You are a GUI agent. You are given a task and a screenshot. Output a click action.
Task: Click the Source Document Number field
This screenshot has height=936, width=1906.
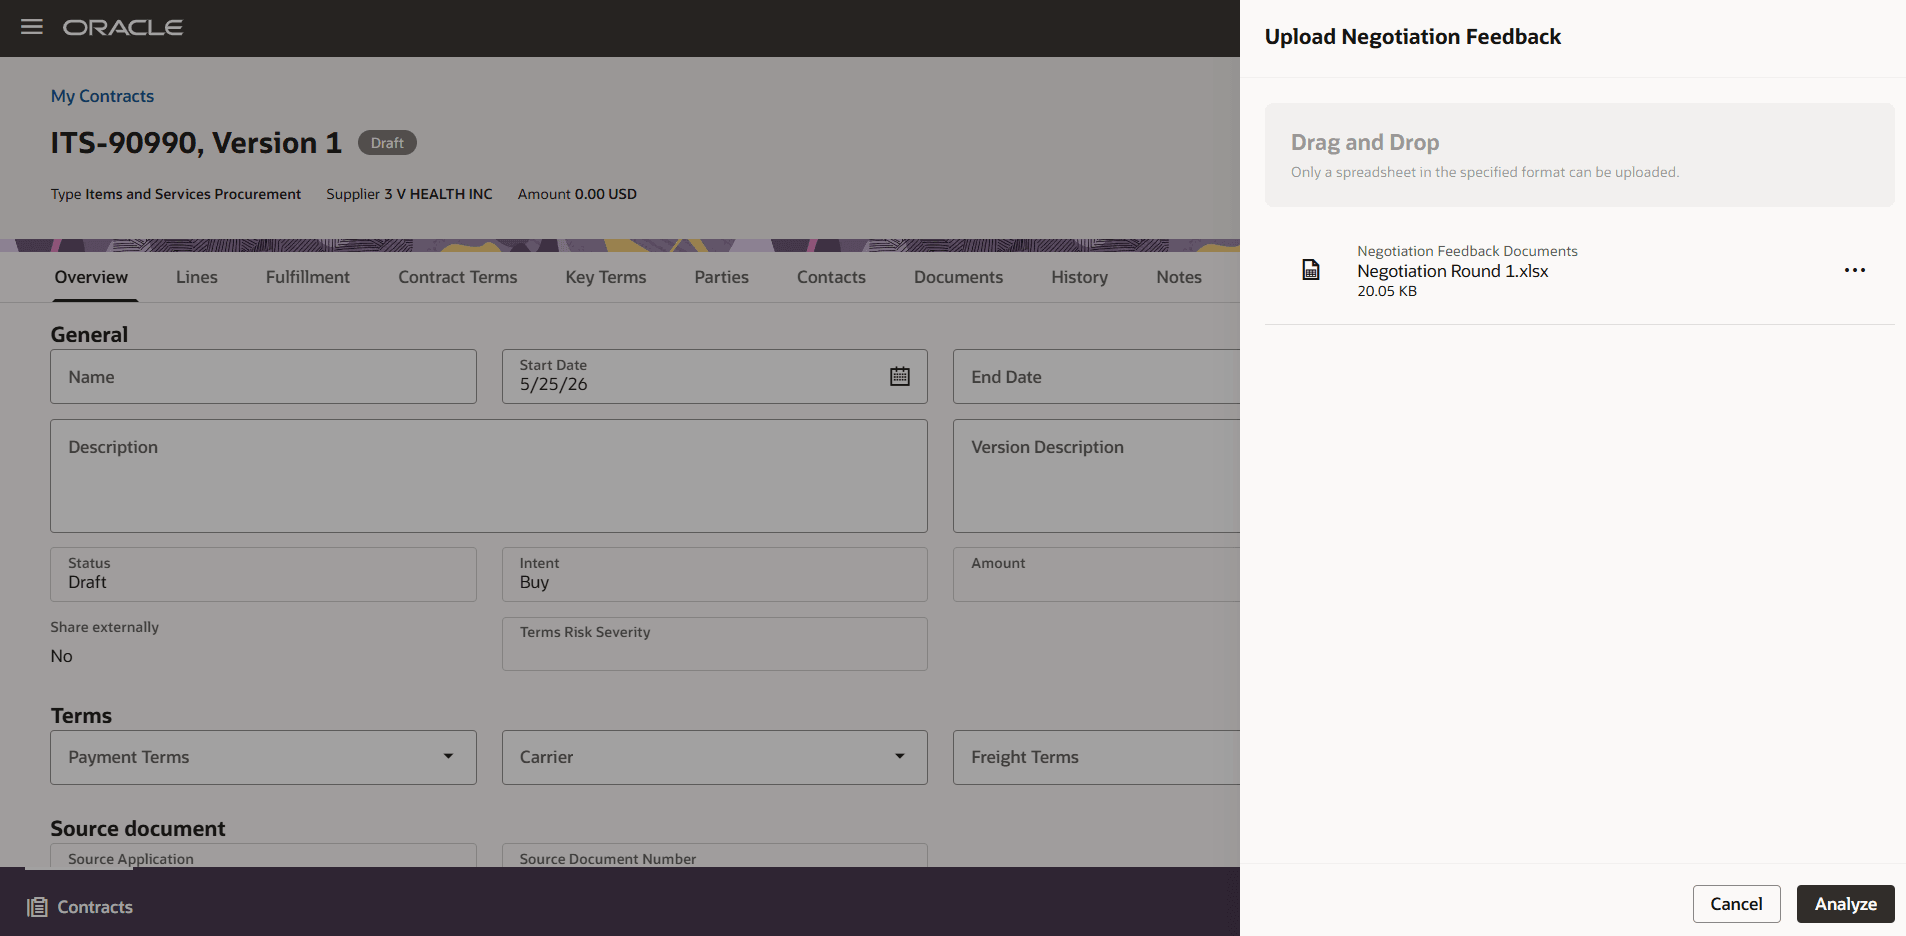[714, 856]
